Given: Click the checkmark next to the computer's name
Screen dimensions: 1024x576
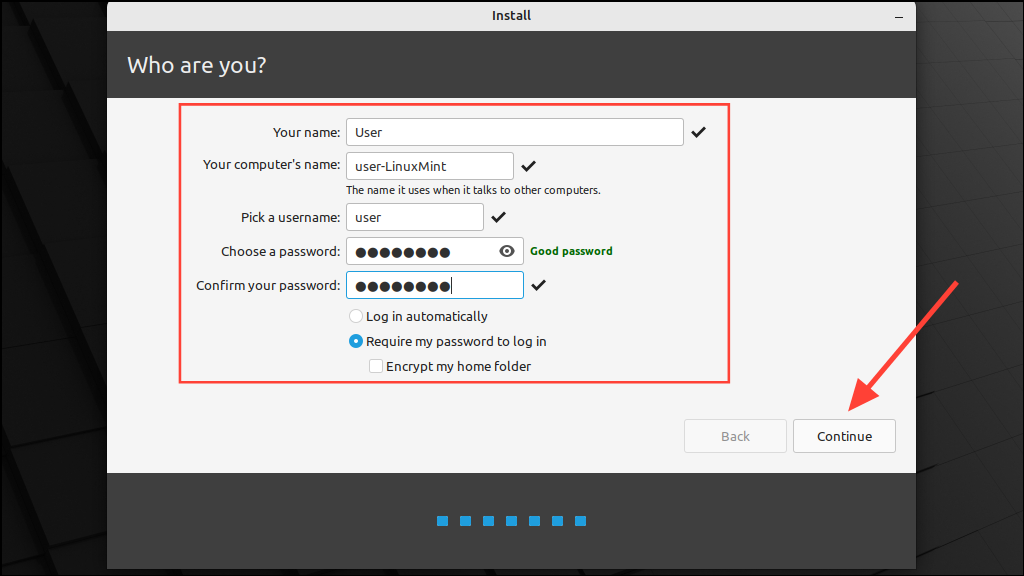Looking at the screenshot, I should pos(529,165).
